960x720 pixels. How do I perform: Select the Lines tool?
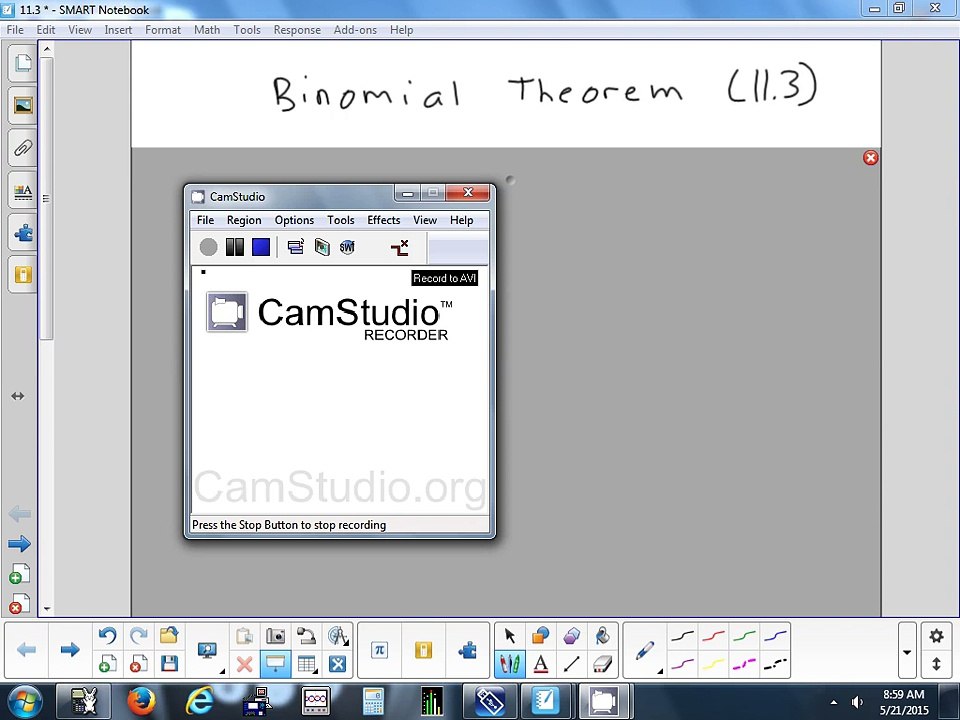pyautogui.click(x=571, y=664)
